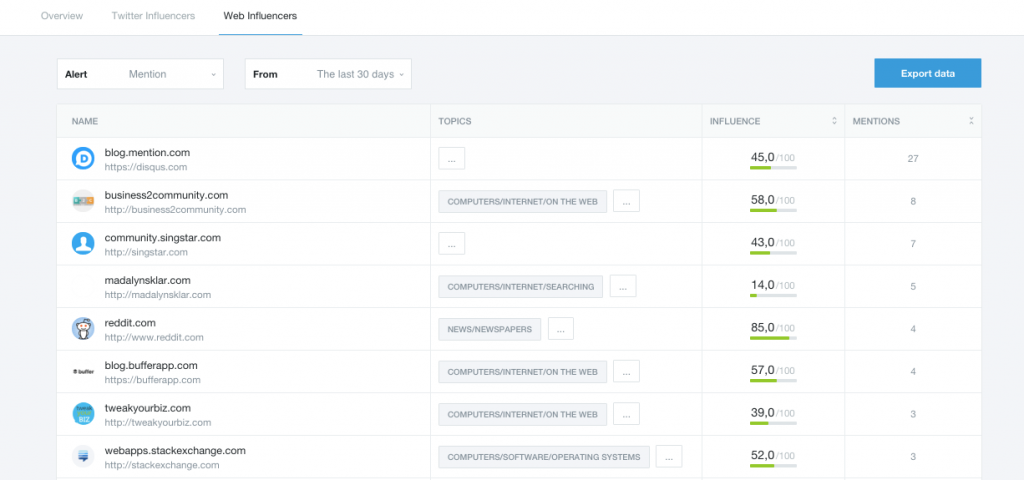Viewport: 1024px width, 480px height.
Task: Click the 52,0 influence score
Action: (762, 455)
